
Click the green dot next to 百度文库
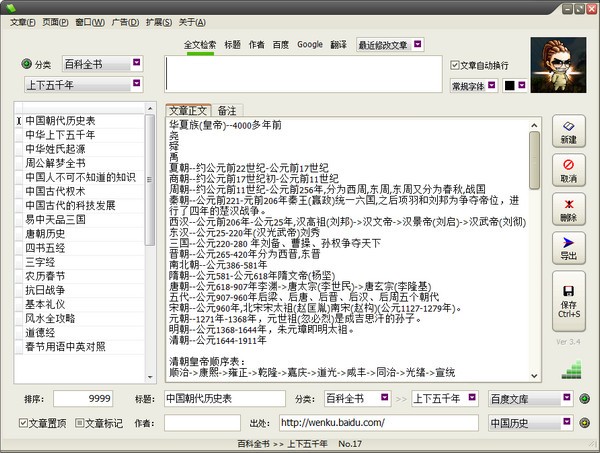click(585, 399)
